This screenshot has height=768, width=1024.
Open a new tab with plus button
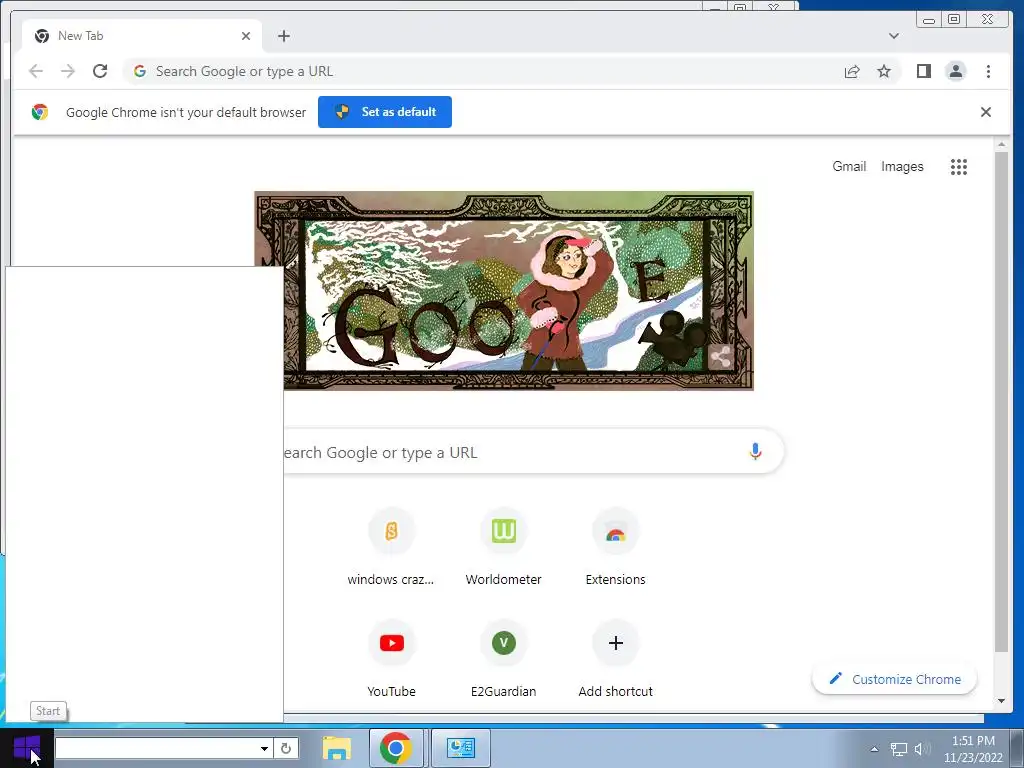point(283,36)
